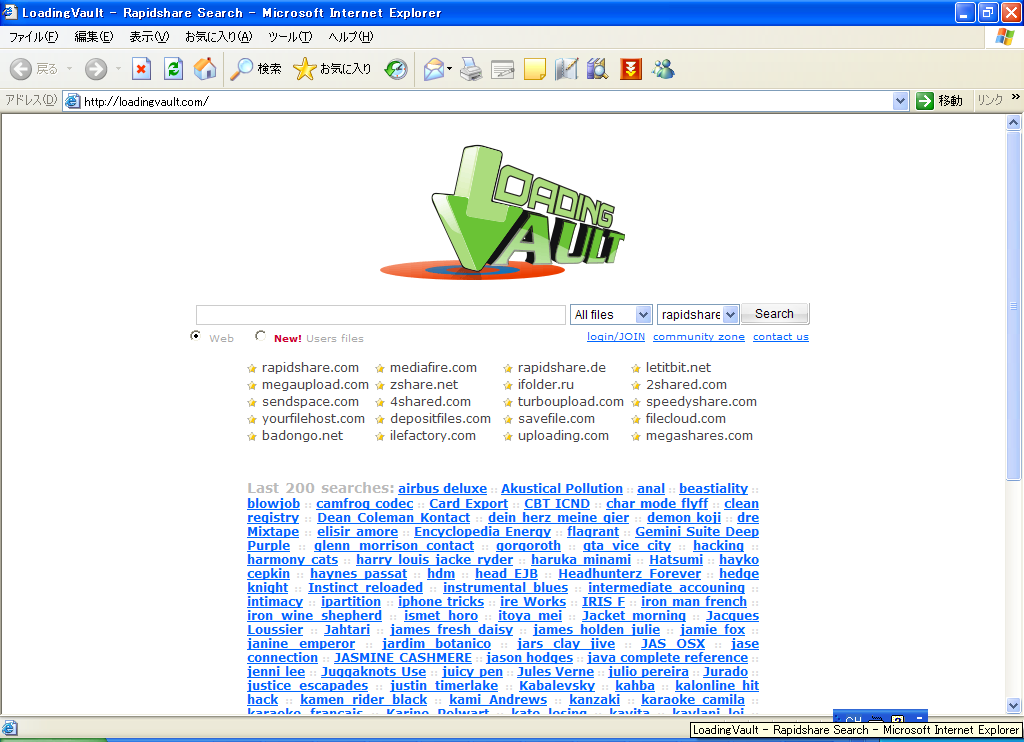The width and height of the screenshot is (1024, 742).
Task: Open the ファイル(F) menu
Action: coord(33,37)
